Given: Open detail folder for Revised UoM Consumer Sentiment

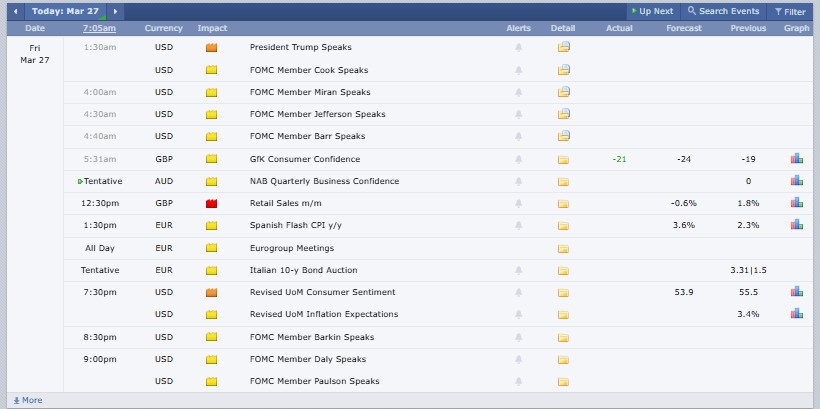Looking at the screenshot, I should click(563, 292).
